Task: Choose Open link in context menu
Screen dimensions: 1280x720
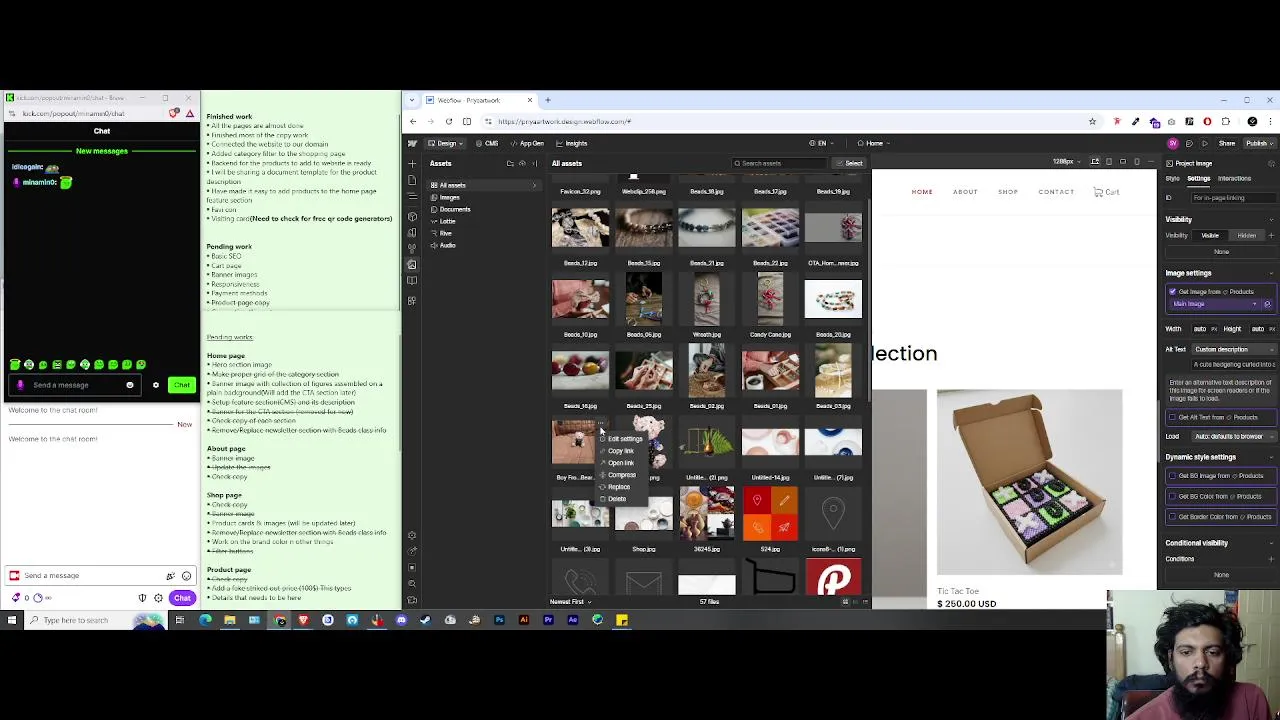Action: point(620,463)
